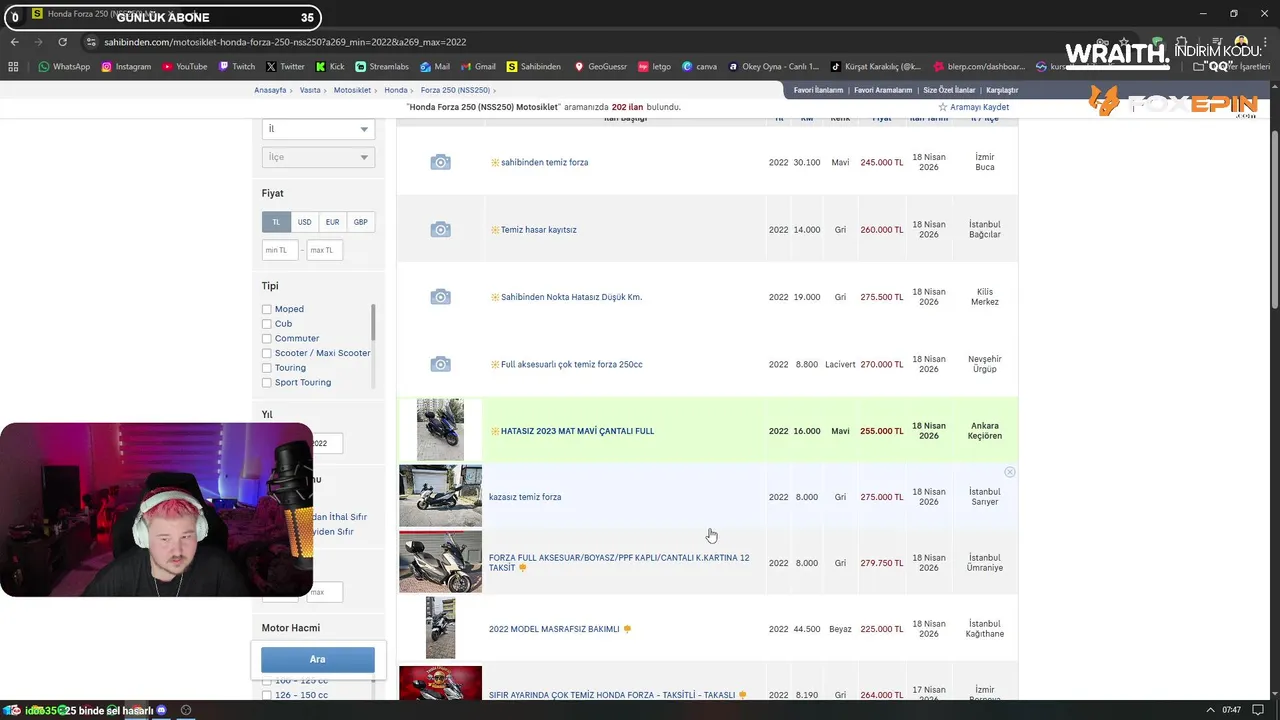Select USD currency toggle
This screenshot has width=1280, height=720.
304,222
